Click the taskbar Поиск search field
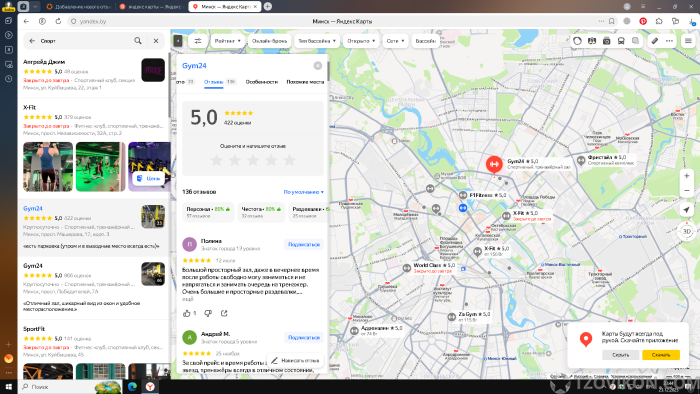The width and height of the screenshot is (700, 394). pyautogui.click(x=71, y=386)
